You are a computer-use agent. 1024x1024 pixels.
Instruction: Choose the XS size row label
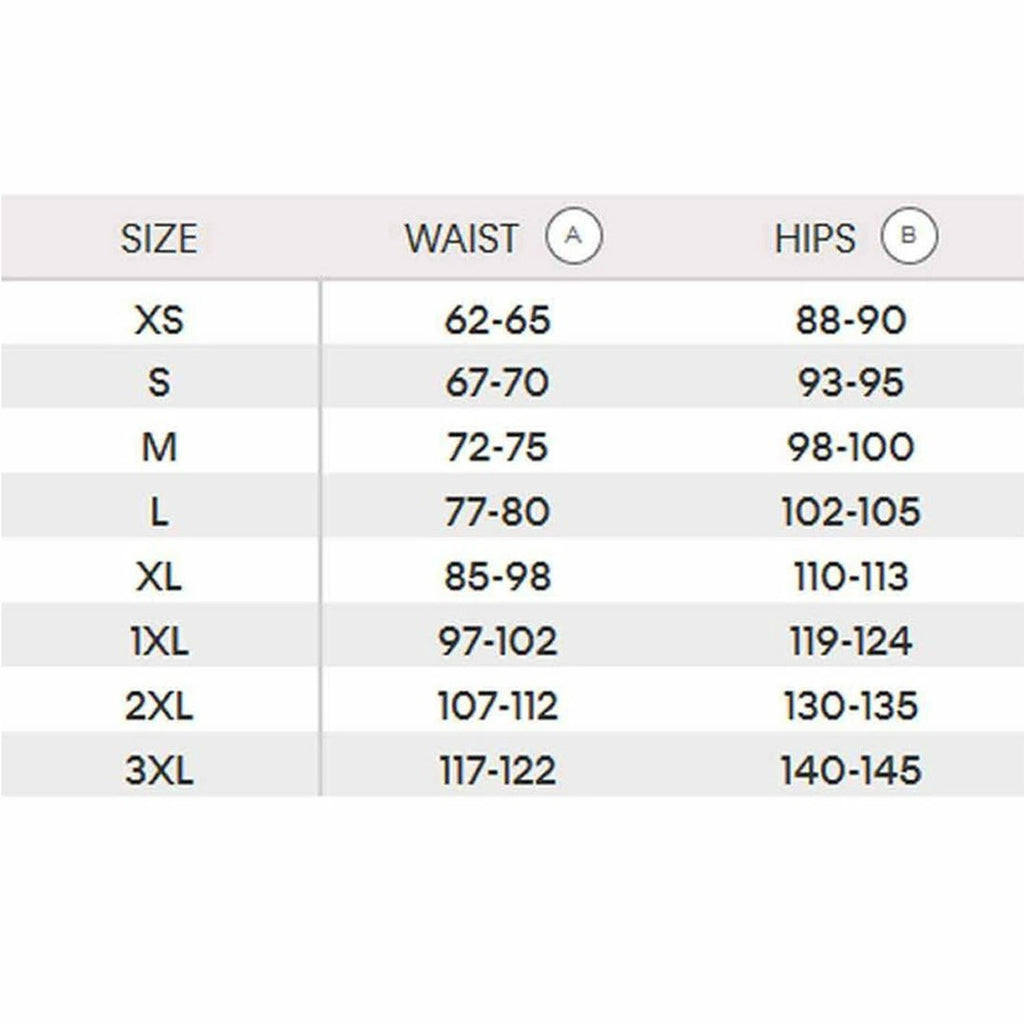coord(159,320)
